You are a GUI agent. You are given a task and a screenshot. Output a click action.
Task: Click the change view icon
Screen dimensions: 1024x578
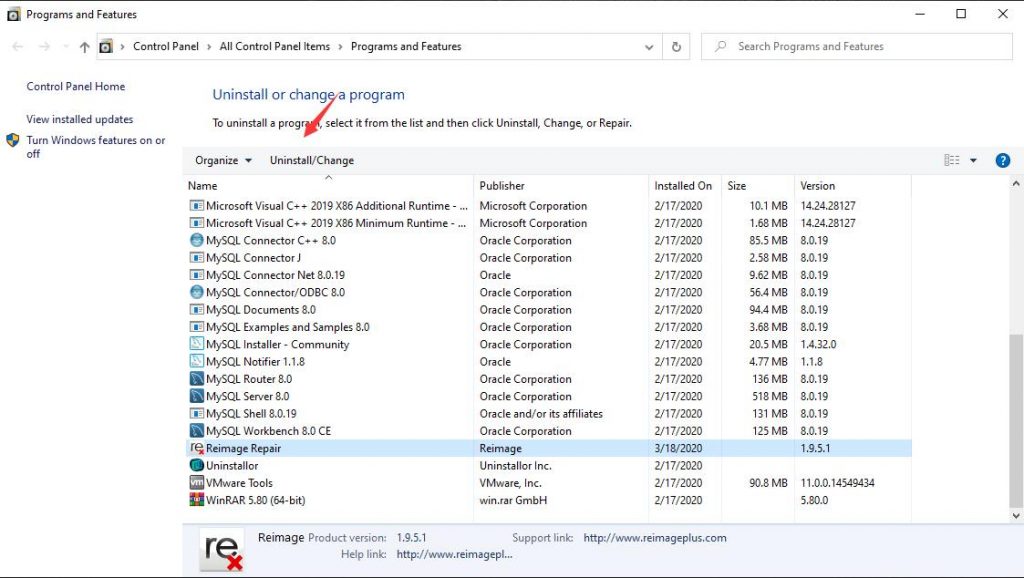point(952,161)
